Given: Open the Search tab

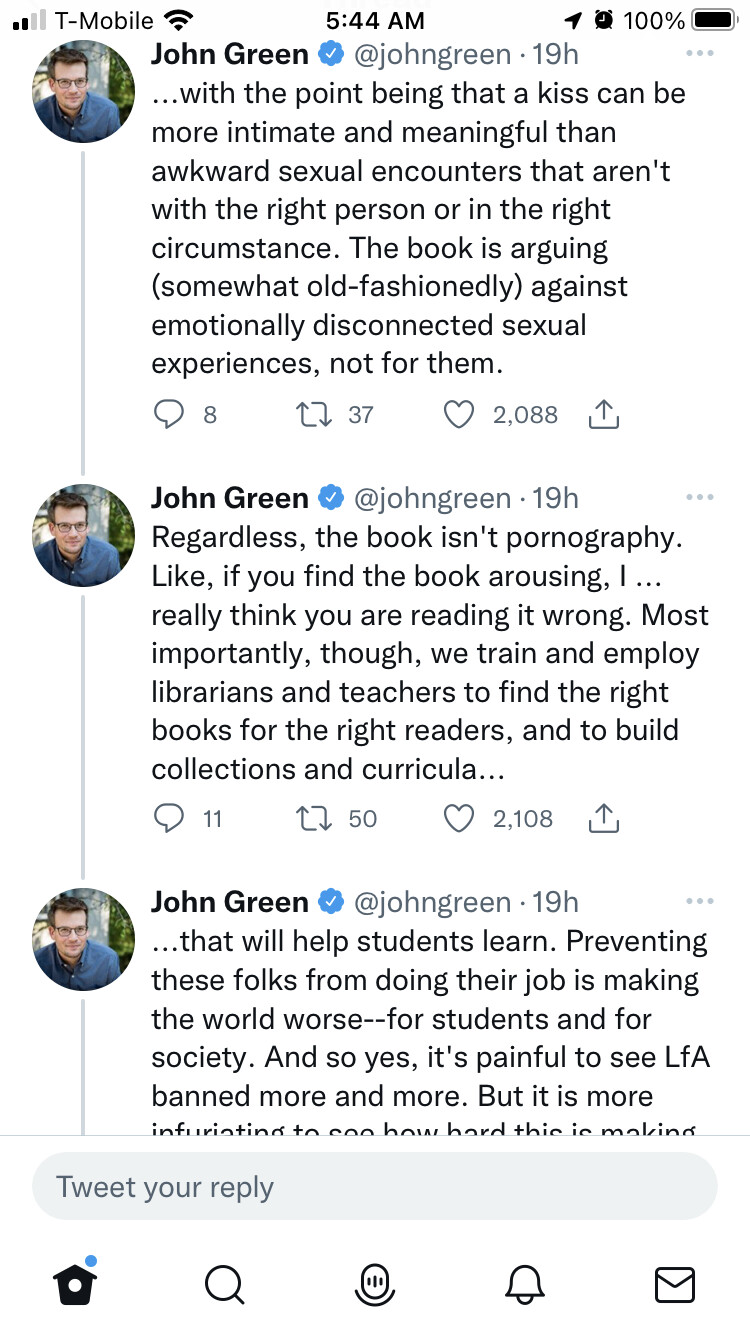Looking at the screenshot, I should point(224,1283).
